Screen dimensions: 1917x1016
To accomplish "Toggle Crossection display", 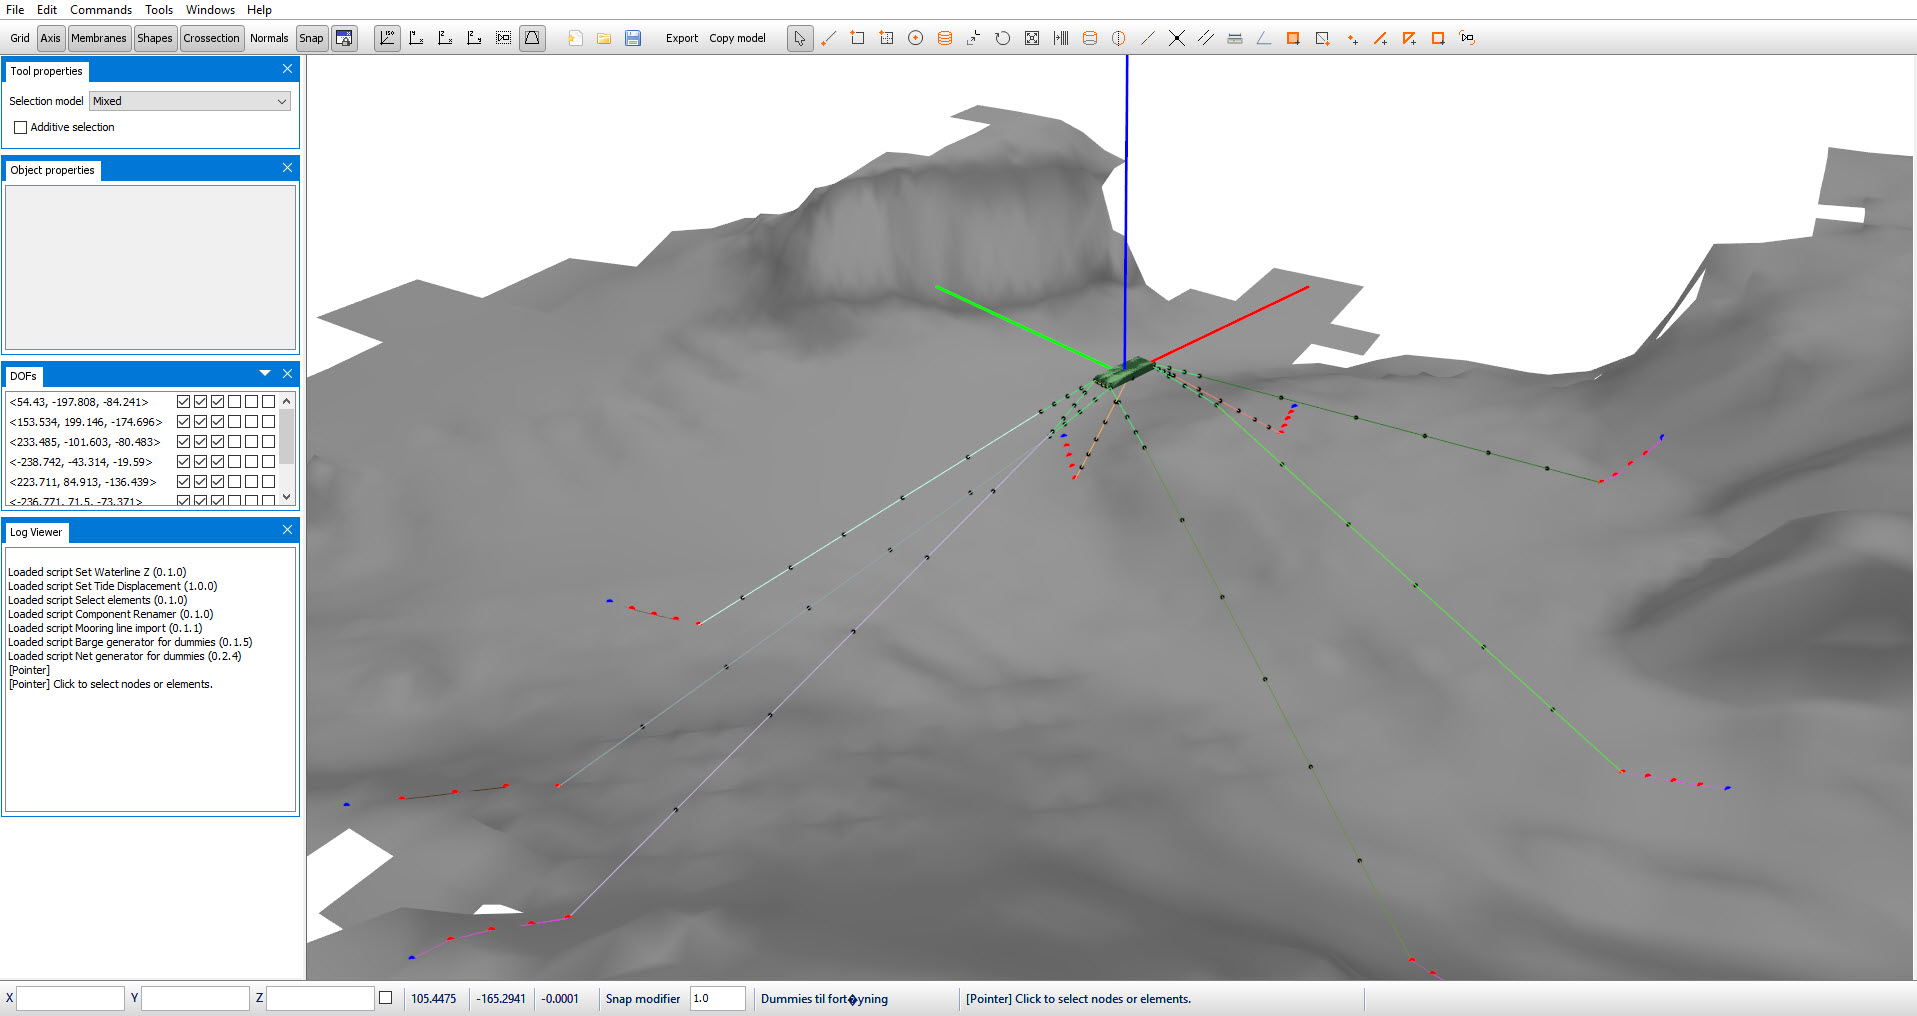I will (211, 38).
